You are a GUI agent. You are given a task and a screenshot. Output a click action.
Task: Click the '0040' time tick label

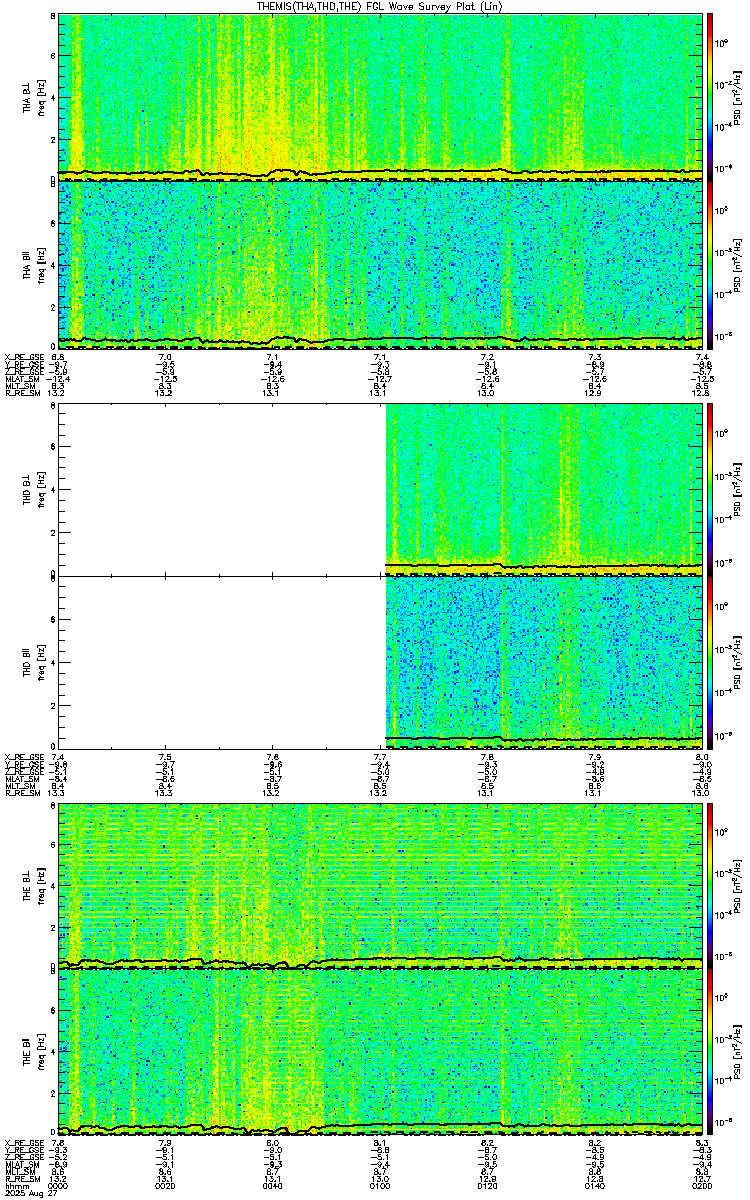pyautogui.click(x=273, y=1187)
